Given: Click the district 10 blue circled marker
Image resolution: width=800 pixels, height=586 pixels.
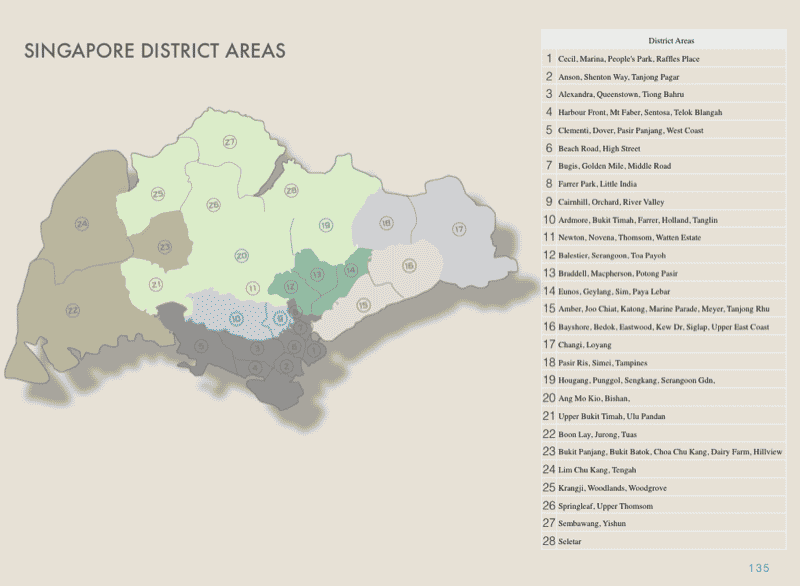Looking at the screenshot, I should (x=236, y=318).
